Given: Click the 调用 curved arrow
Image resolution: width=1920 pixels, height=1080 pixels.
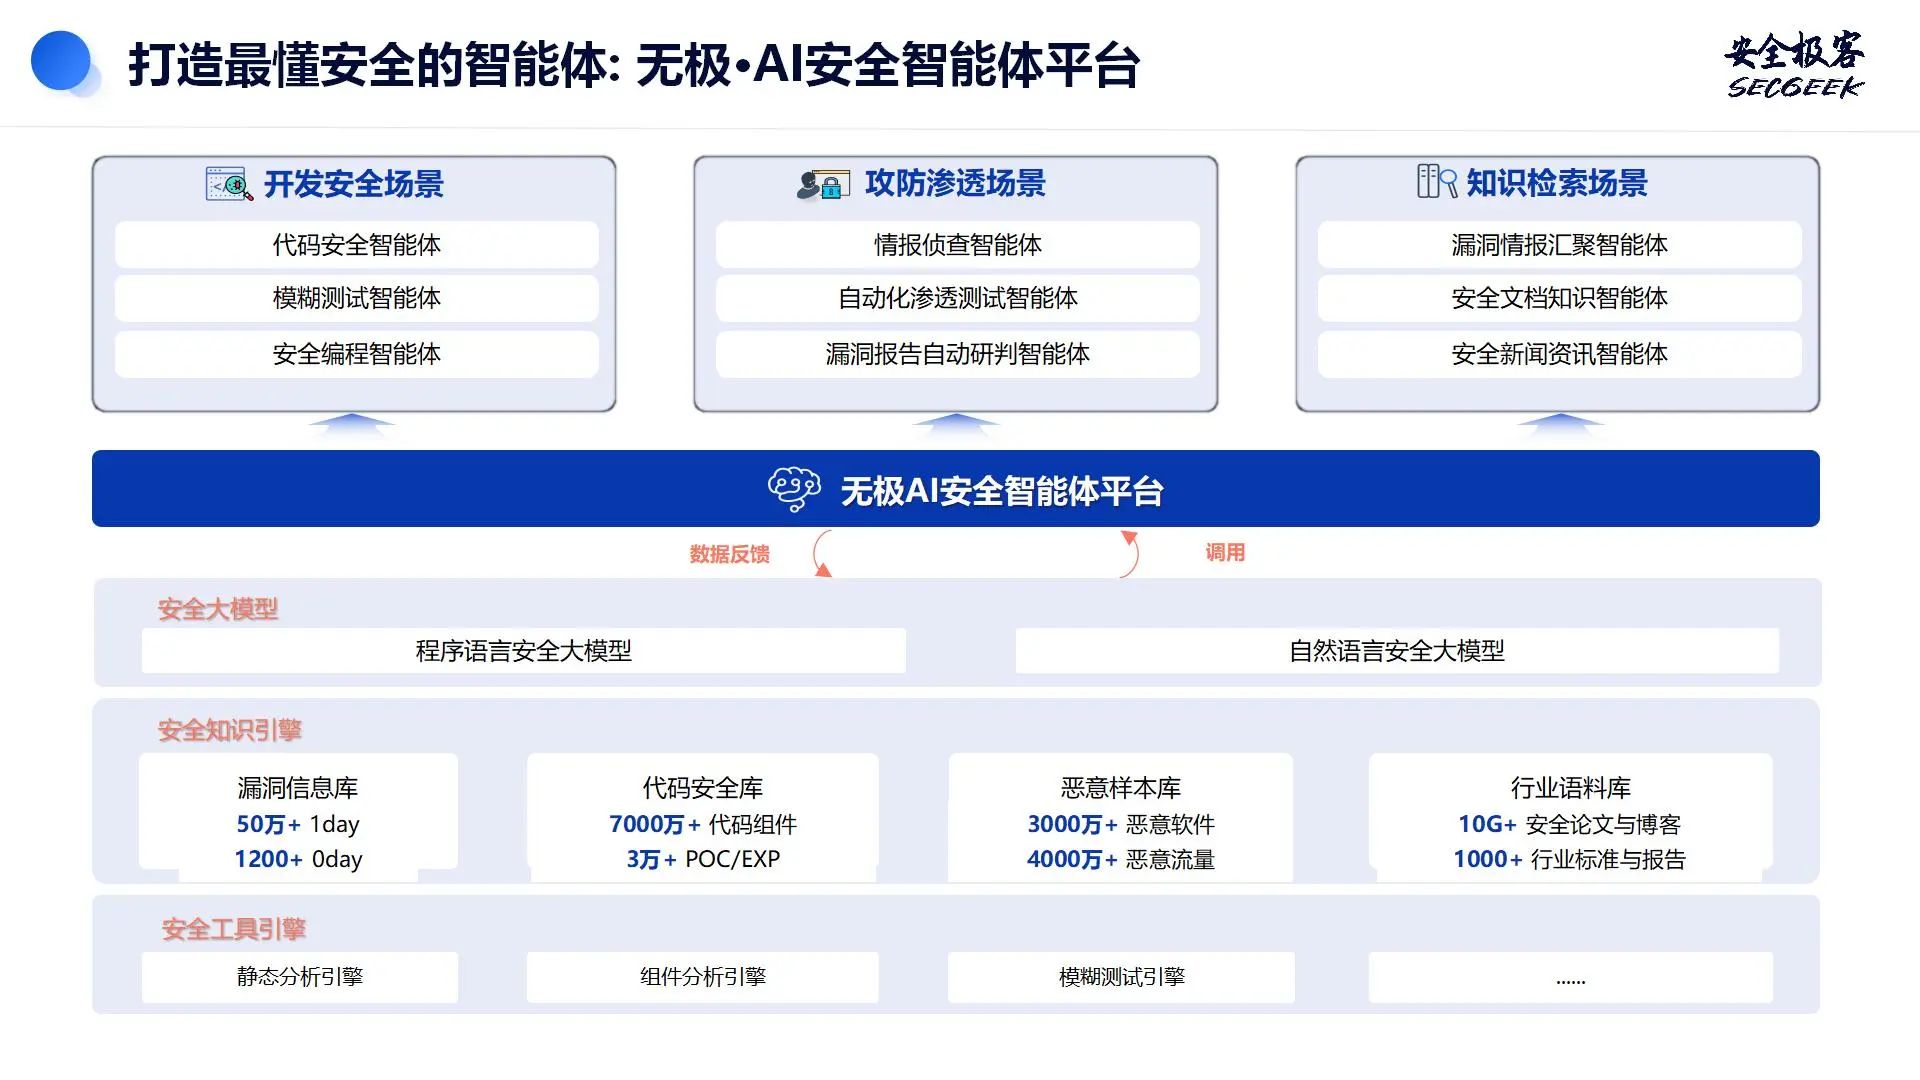Looking at the screenshot, I should click(1129, 554).
